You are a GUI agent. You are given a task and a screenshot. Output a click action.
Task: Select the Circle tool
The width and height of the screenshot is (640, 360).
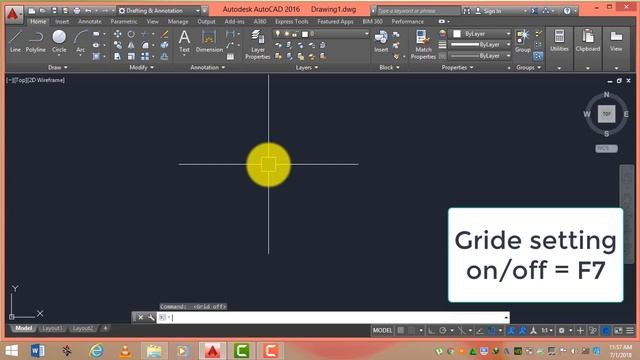point(59,41)
